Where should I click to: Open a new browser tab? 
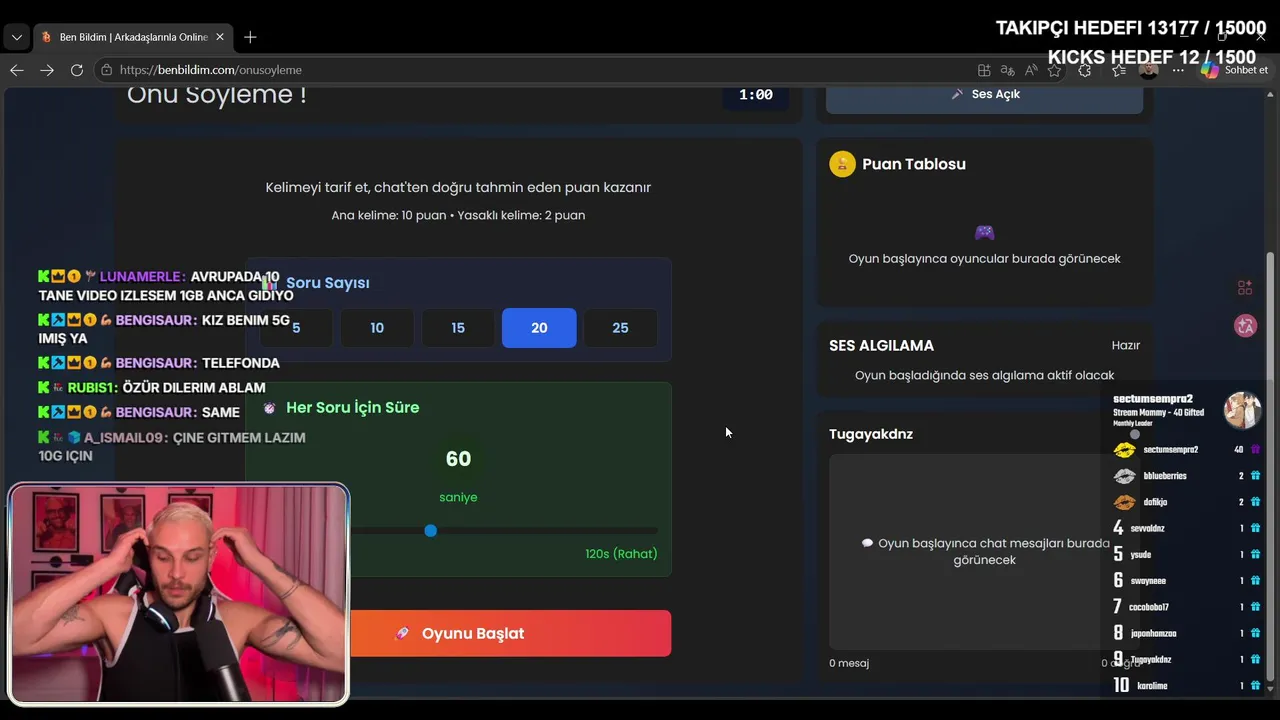[x=250, y=37]
